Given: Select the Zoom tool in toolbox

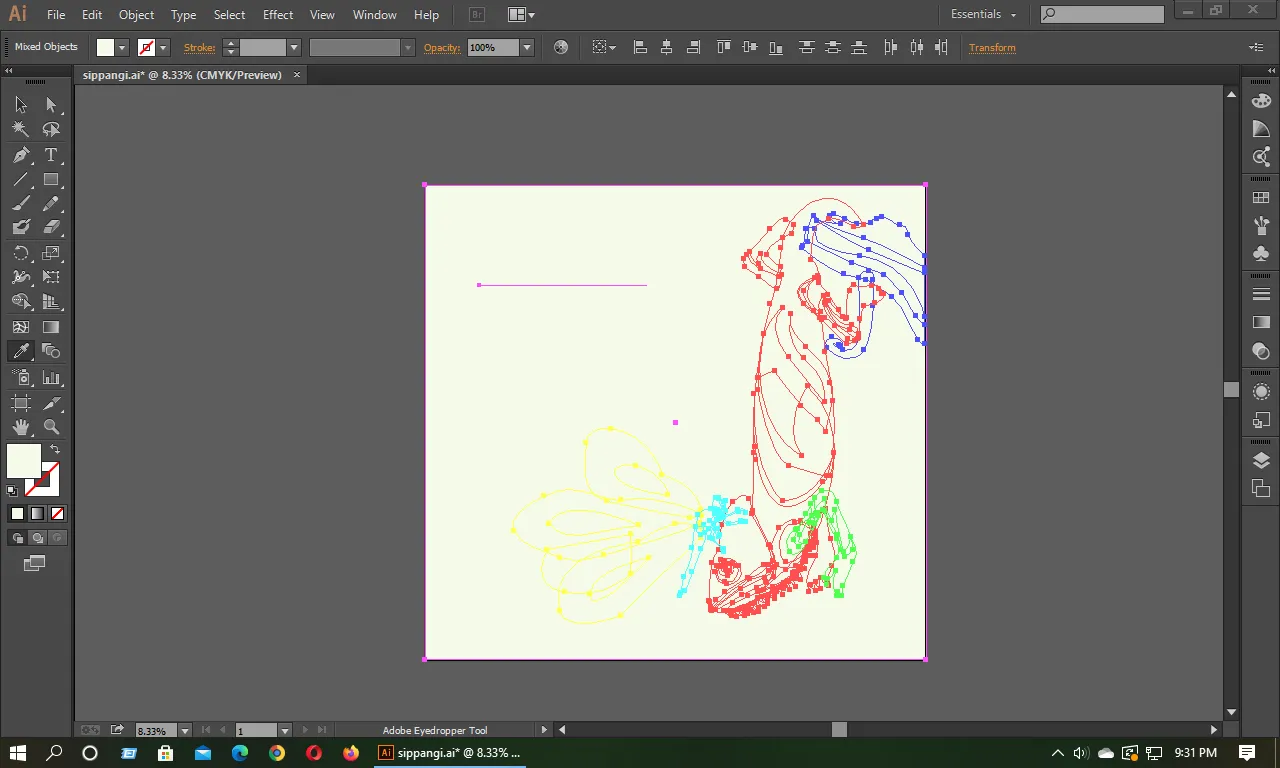Looking at the screenshot, I should click(51, 427).
